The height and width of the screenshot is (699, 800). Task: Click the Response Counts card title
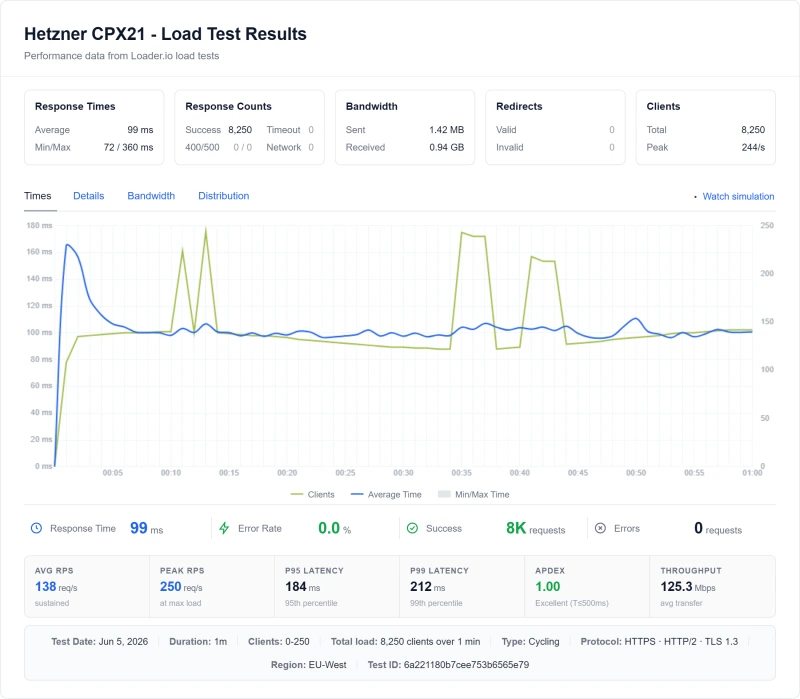[228, 106]
